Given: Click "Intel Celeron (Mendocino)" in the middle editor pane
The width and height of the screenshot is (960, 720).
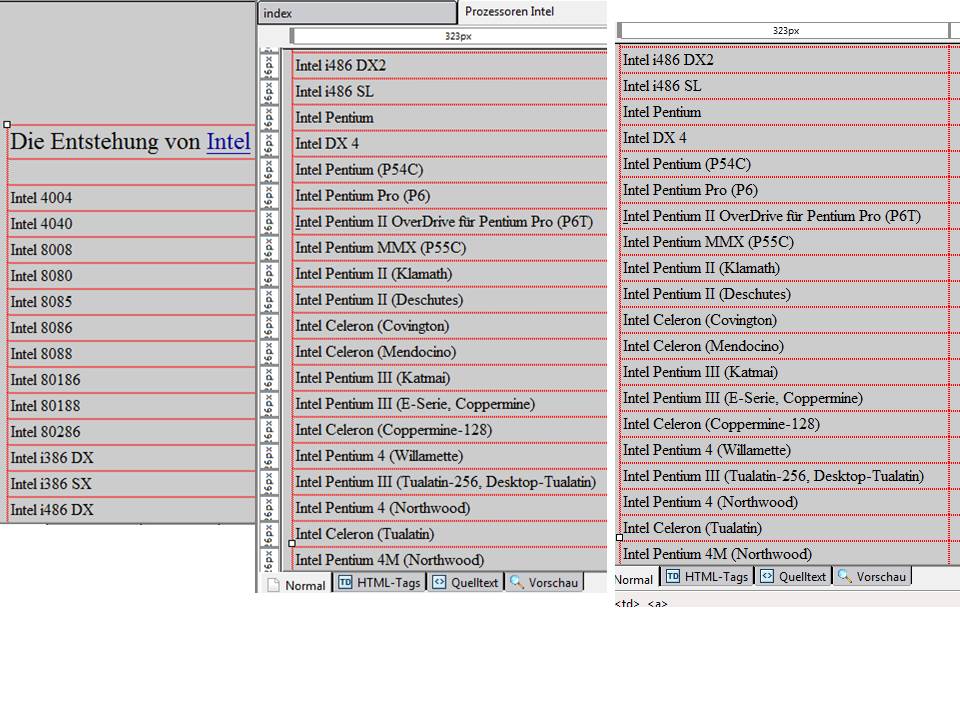Looking at the screenshot, I should pos(376,352).
